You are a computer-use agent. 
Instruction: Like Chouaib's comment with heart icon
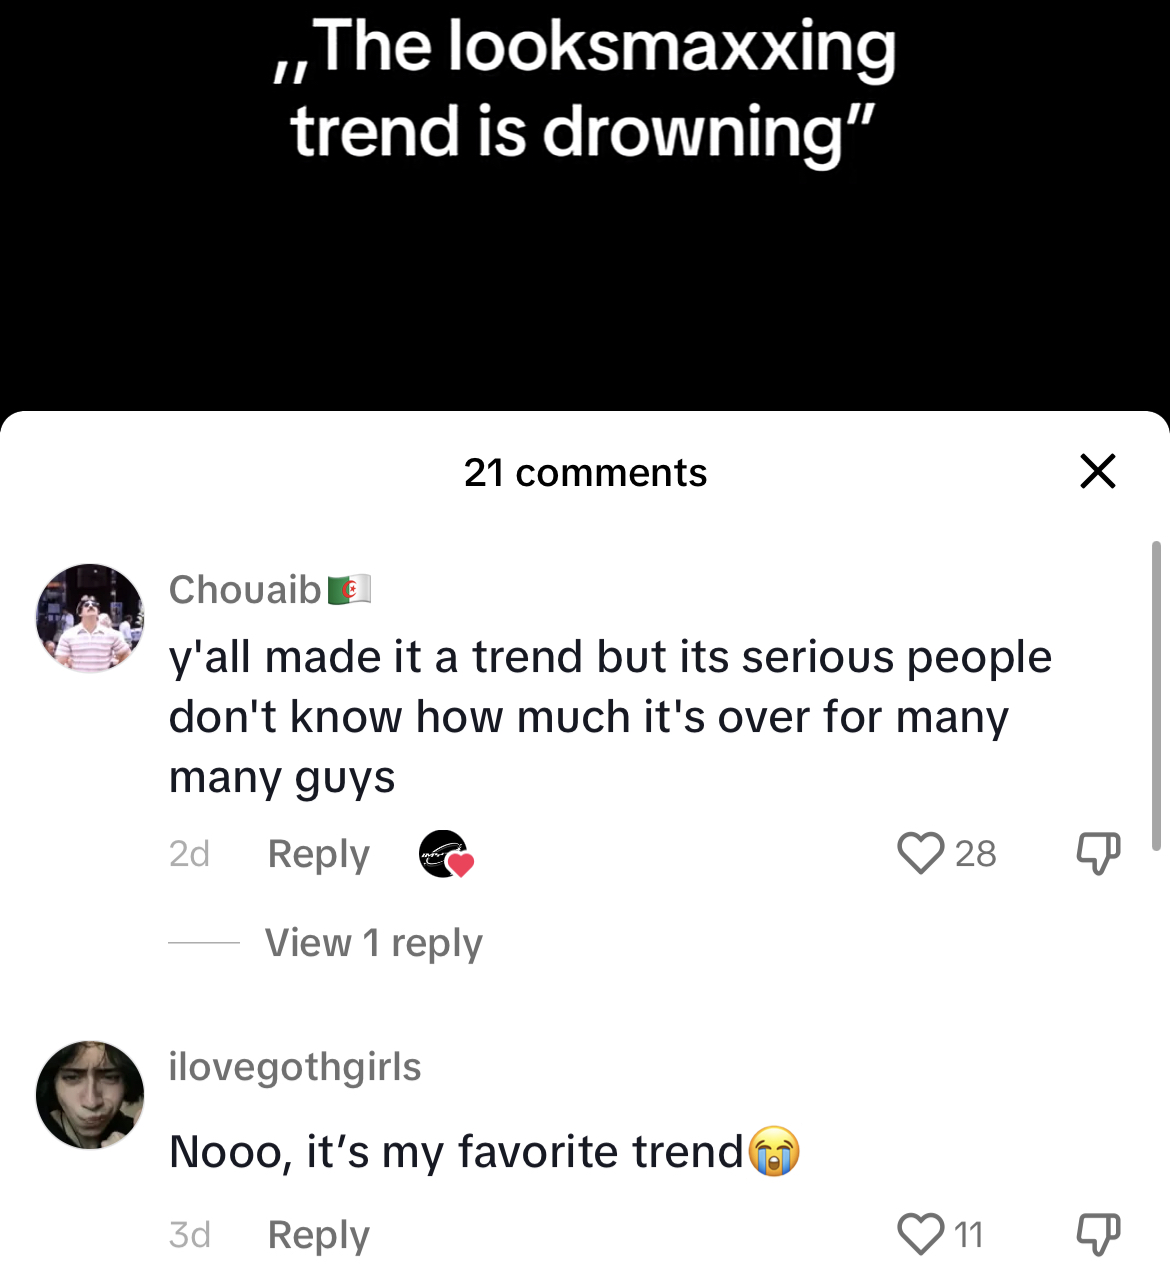[x=920, y=853]
